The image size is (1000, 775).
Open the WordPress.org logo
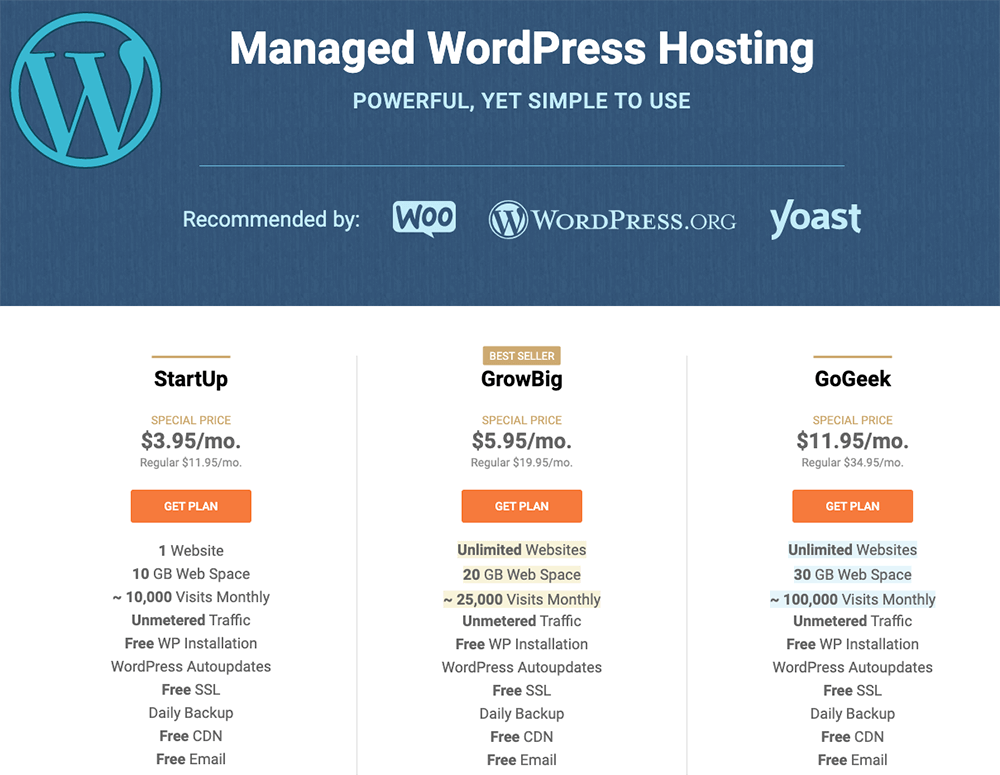612,220
